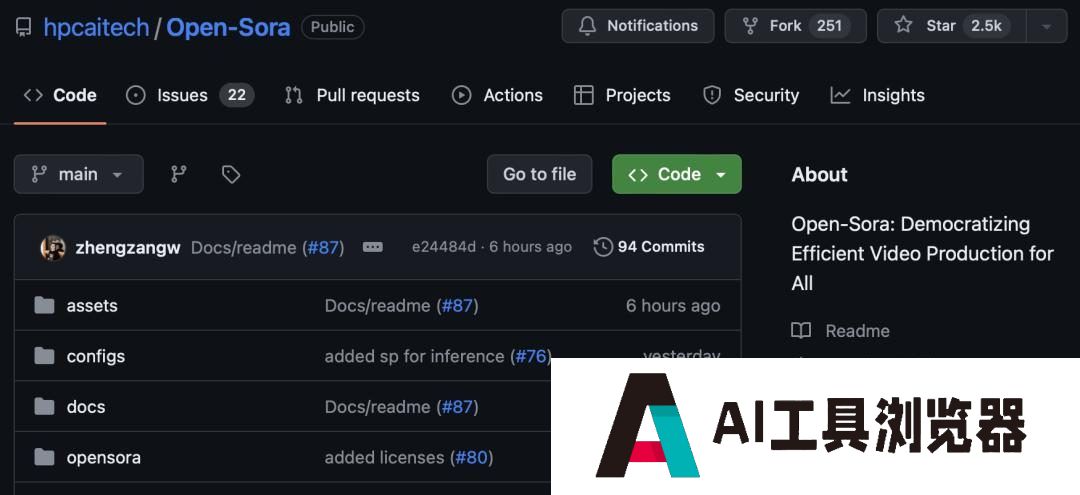Viewport: 1080px width, 495px height.
Task: Click the docs folder icon
Action: (x=44, y=406)
